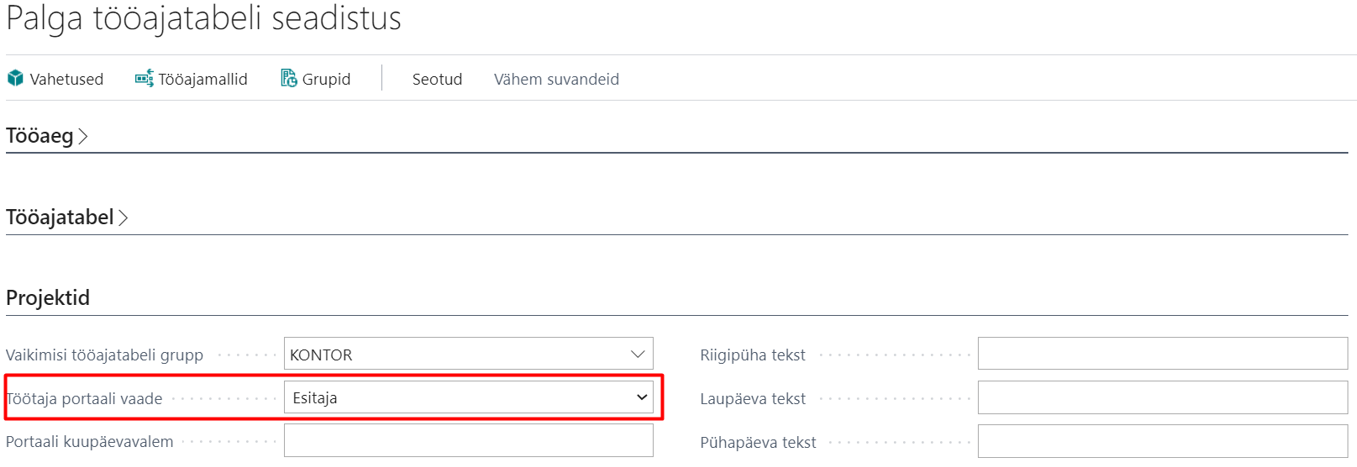The image size is (1357, 467).
Task: Collapse the Projektid section header
Action: coord(48,298)
